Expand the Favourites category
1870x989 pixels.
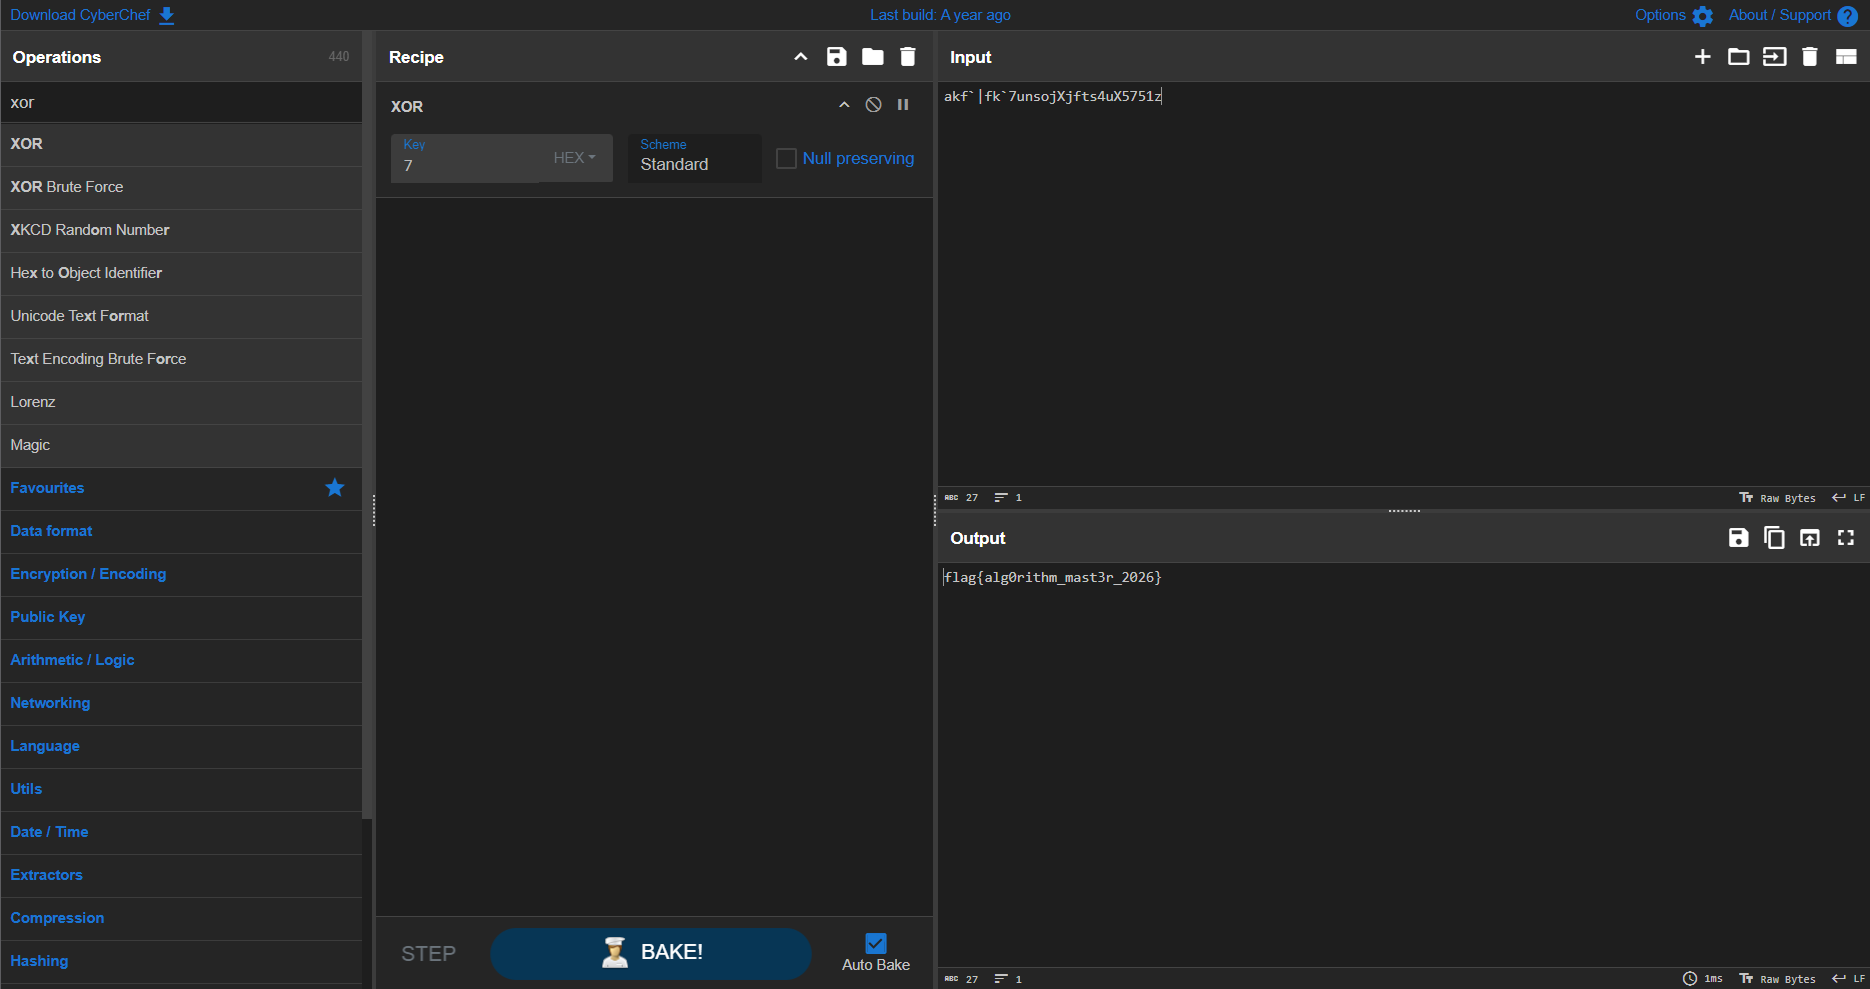point(181,488)
